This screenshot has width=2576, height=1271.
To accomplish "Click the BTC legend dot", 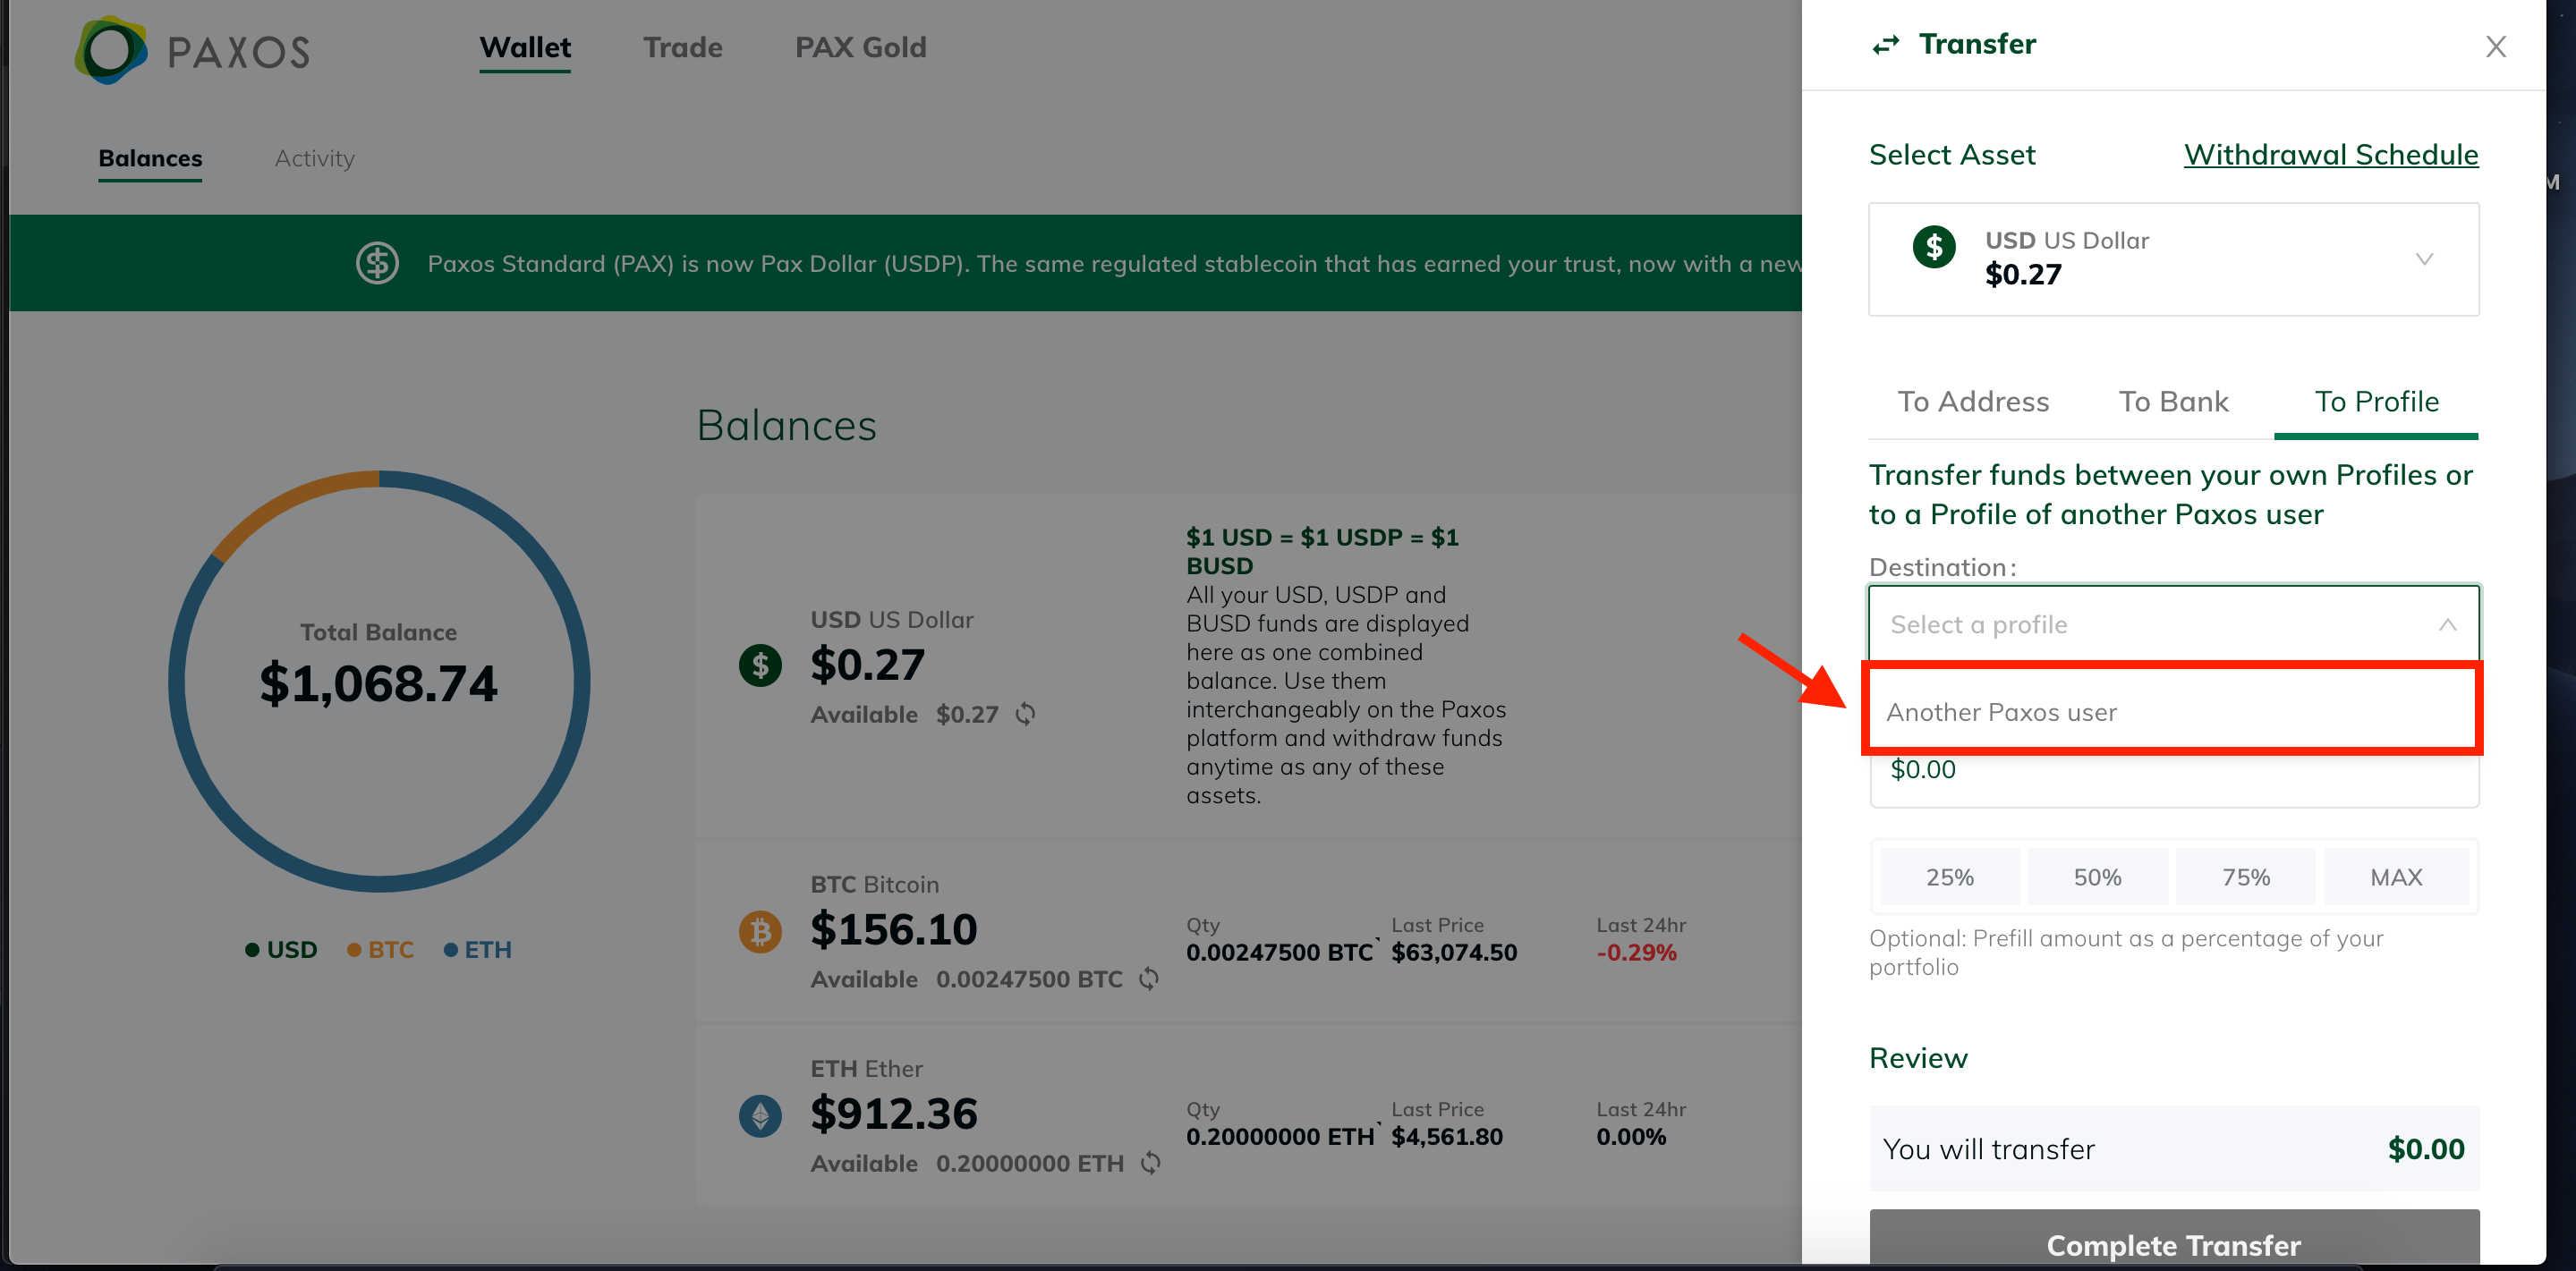I will point(354,950).
